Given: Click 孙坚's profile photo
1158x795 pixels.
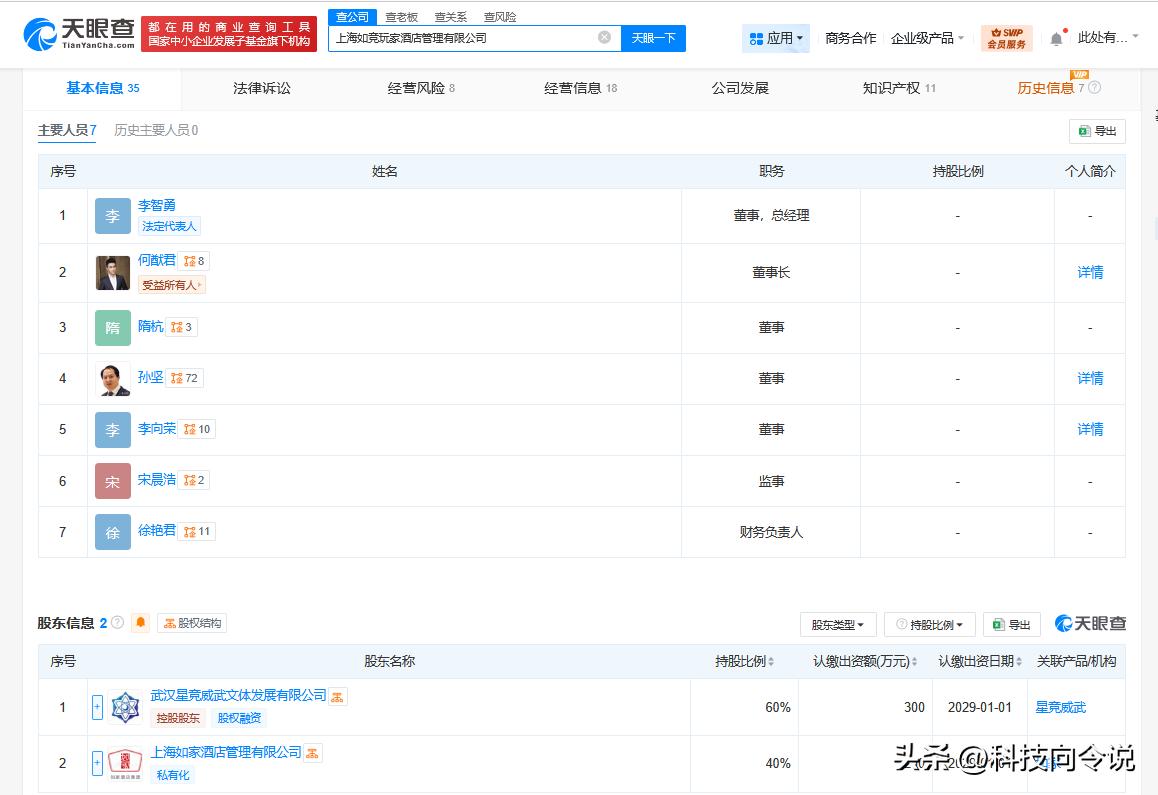Looking at the screenshot, I should tap(113, 378).
